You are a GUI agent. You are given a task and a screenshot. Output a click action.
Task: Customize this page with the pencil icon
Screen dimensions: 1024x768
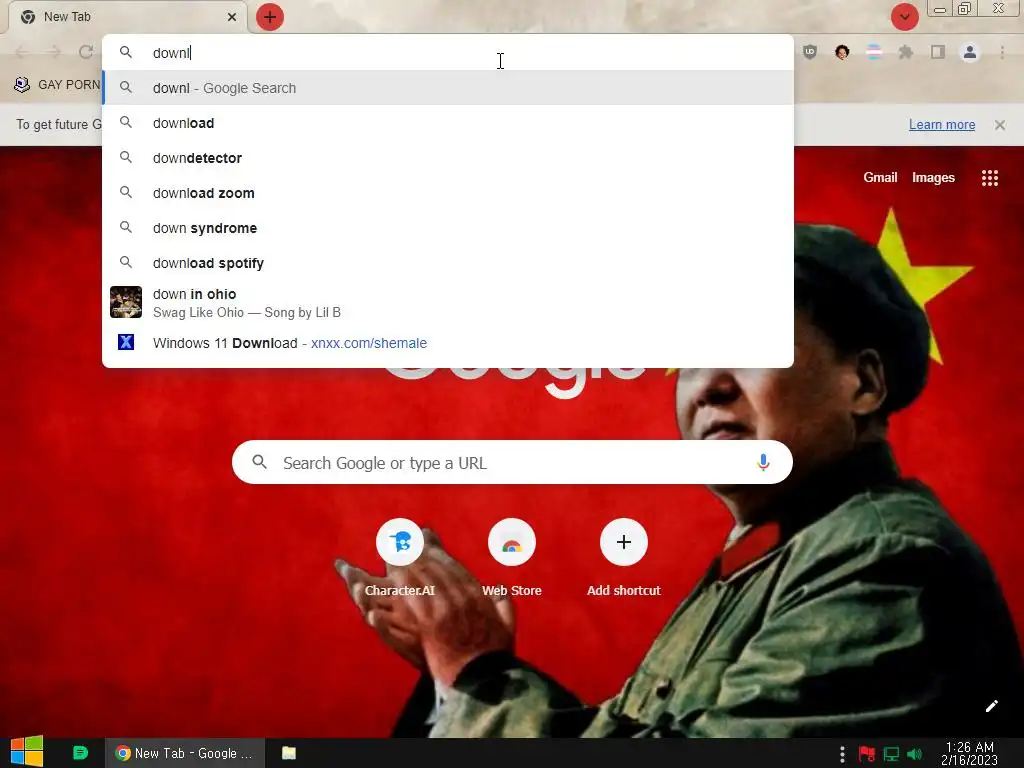click(x=991, y=706)
